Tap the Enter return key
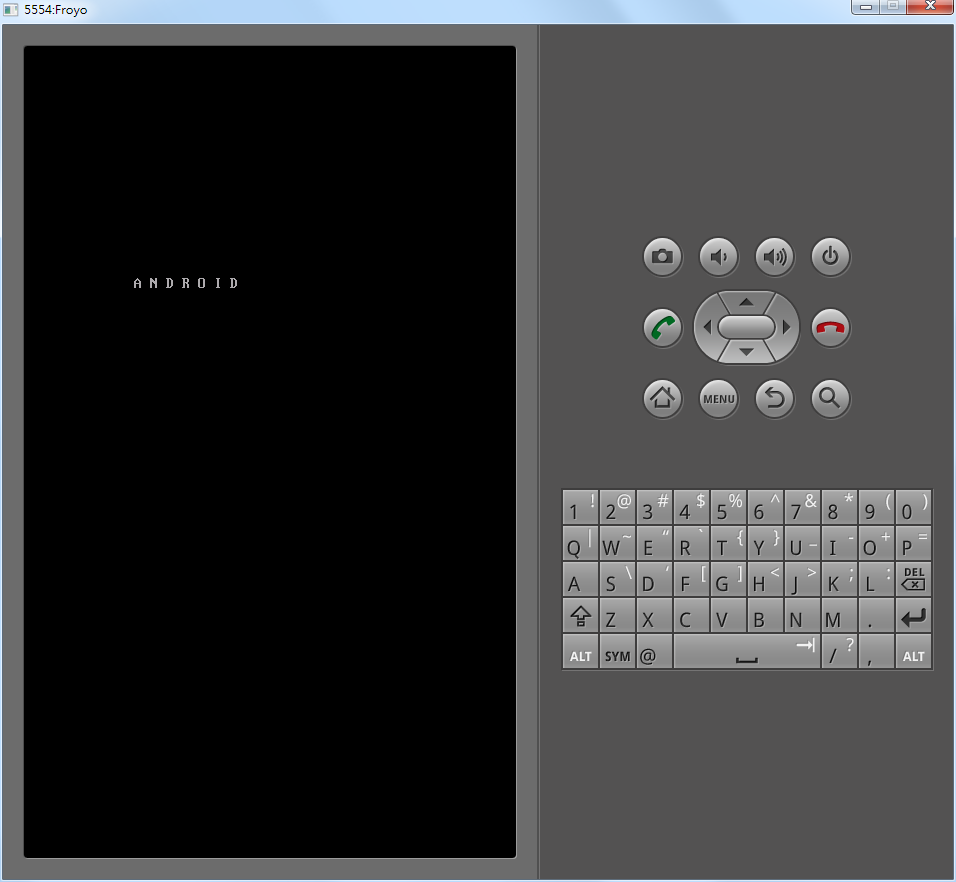 pyautogui.click(x=913, y=616)
